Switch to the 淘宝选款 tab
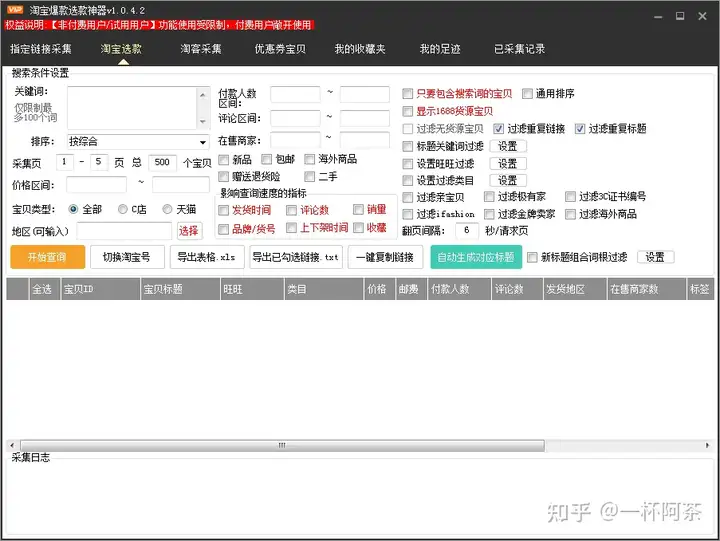This screenshot has width=720, height=541. click(121, 49)
